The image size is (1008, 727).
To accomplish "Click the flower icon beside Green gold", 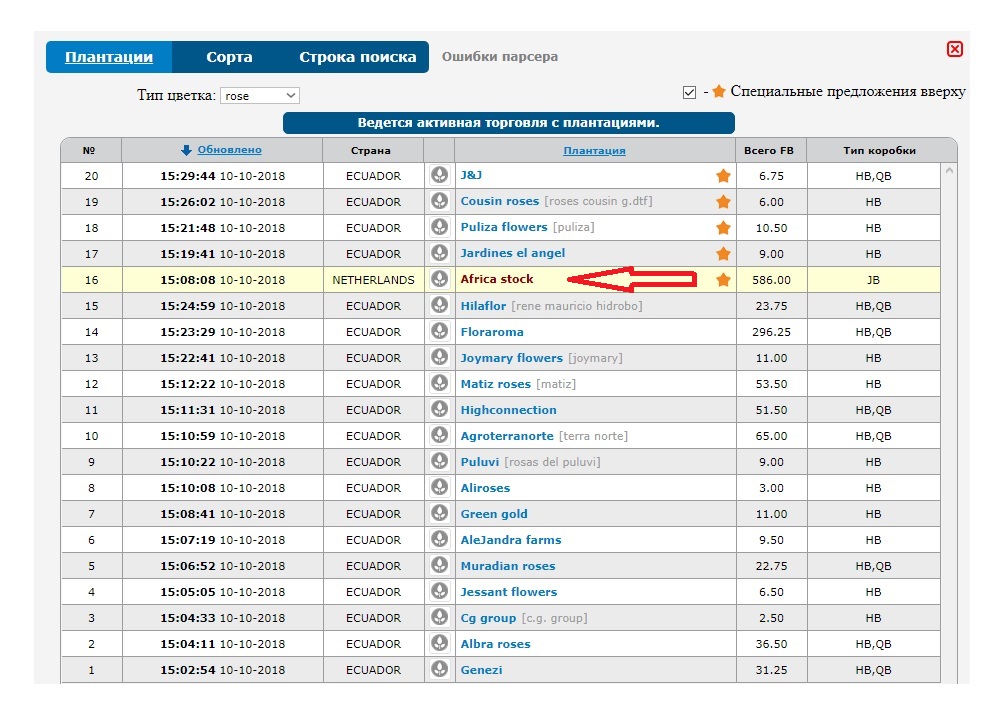I will pos(439,513).
